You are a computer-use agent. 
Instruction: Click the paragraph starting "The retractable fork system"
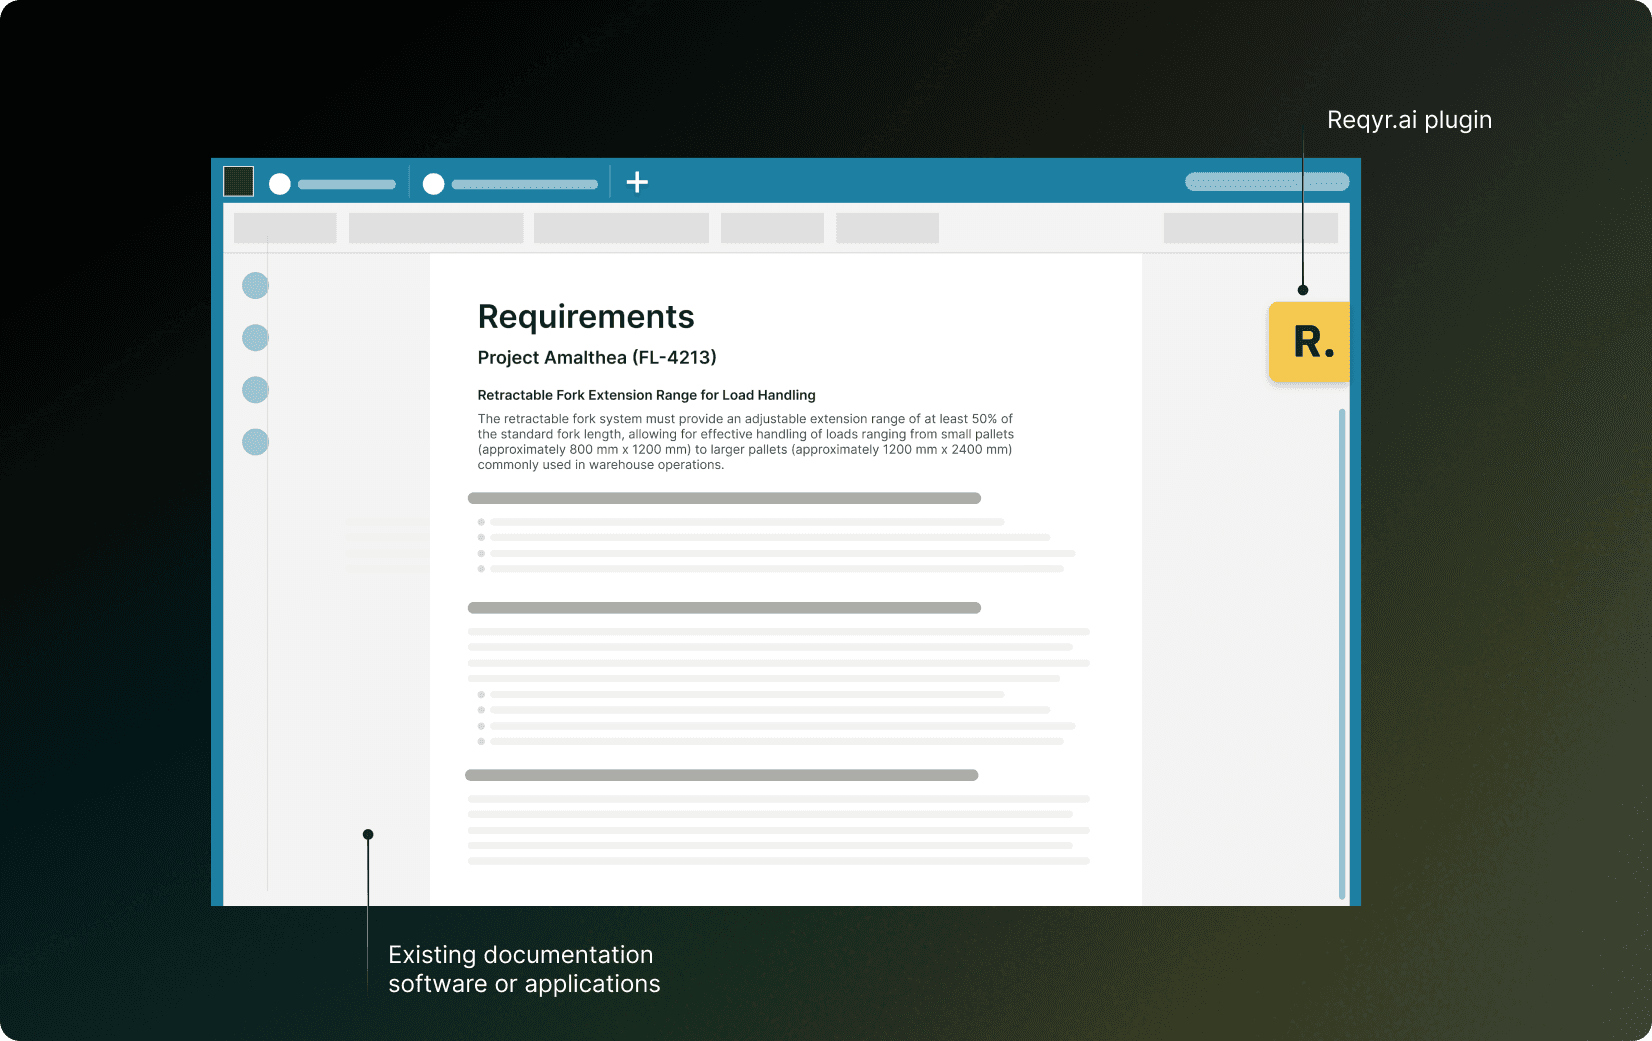click(x=746, y=442)
